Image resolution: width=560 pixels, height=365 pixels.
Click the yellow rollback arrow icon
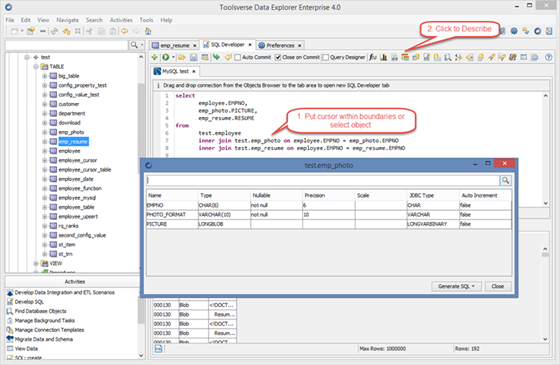coord(228,57)
